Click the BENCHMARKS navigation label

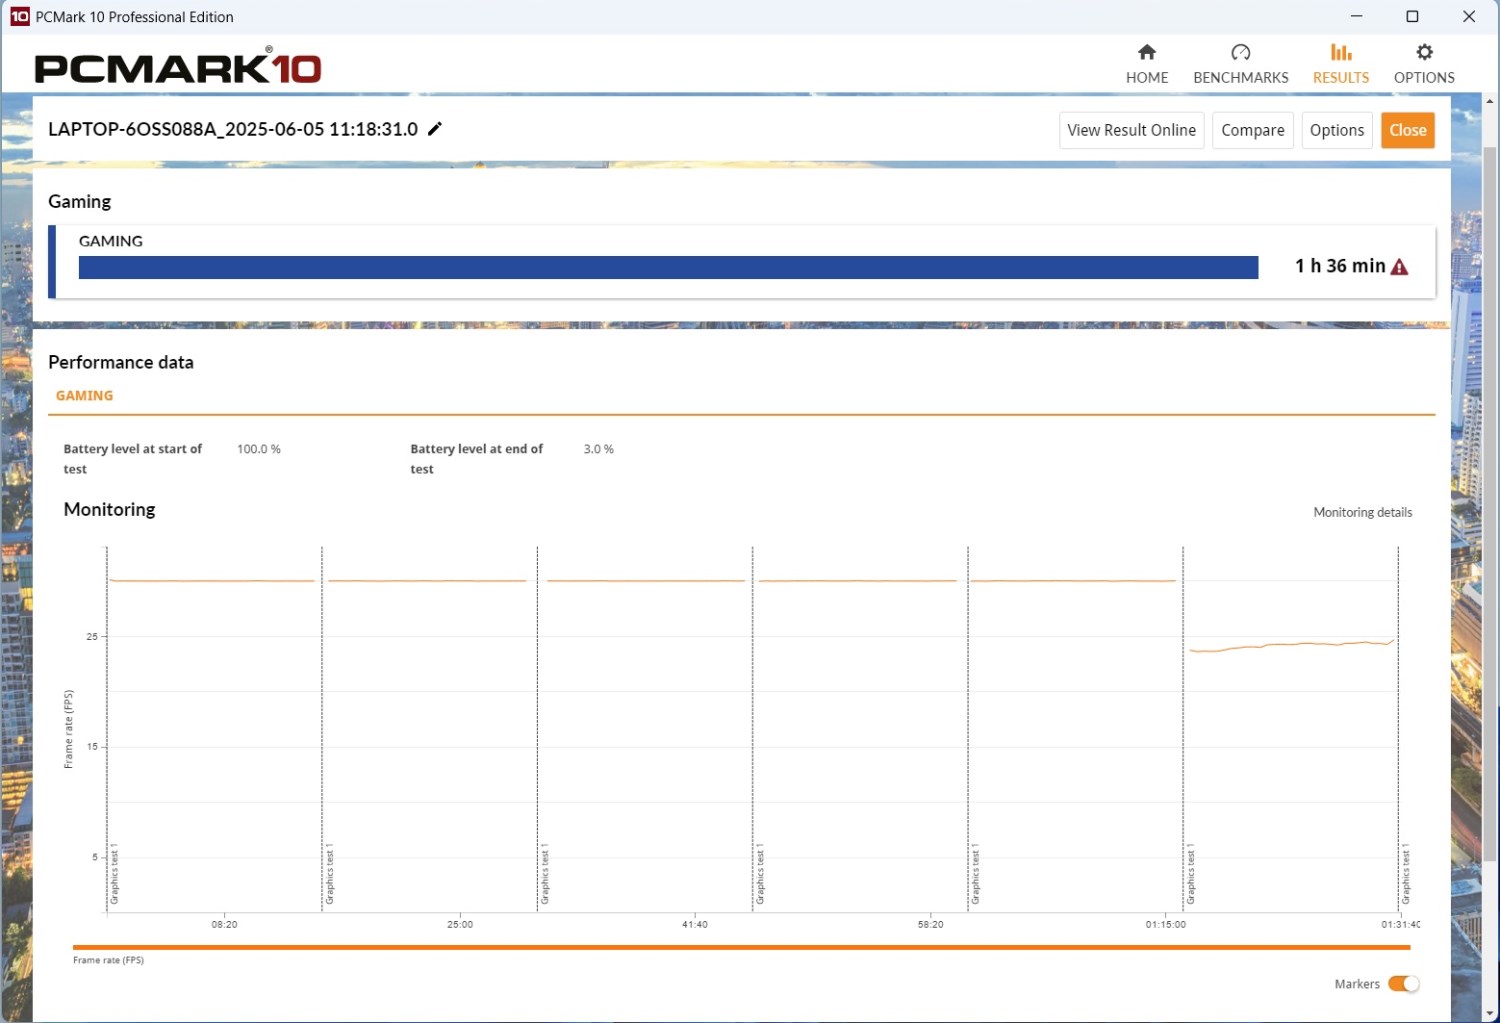click(1241, 77)
